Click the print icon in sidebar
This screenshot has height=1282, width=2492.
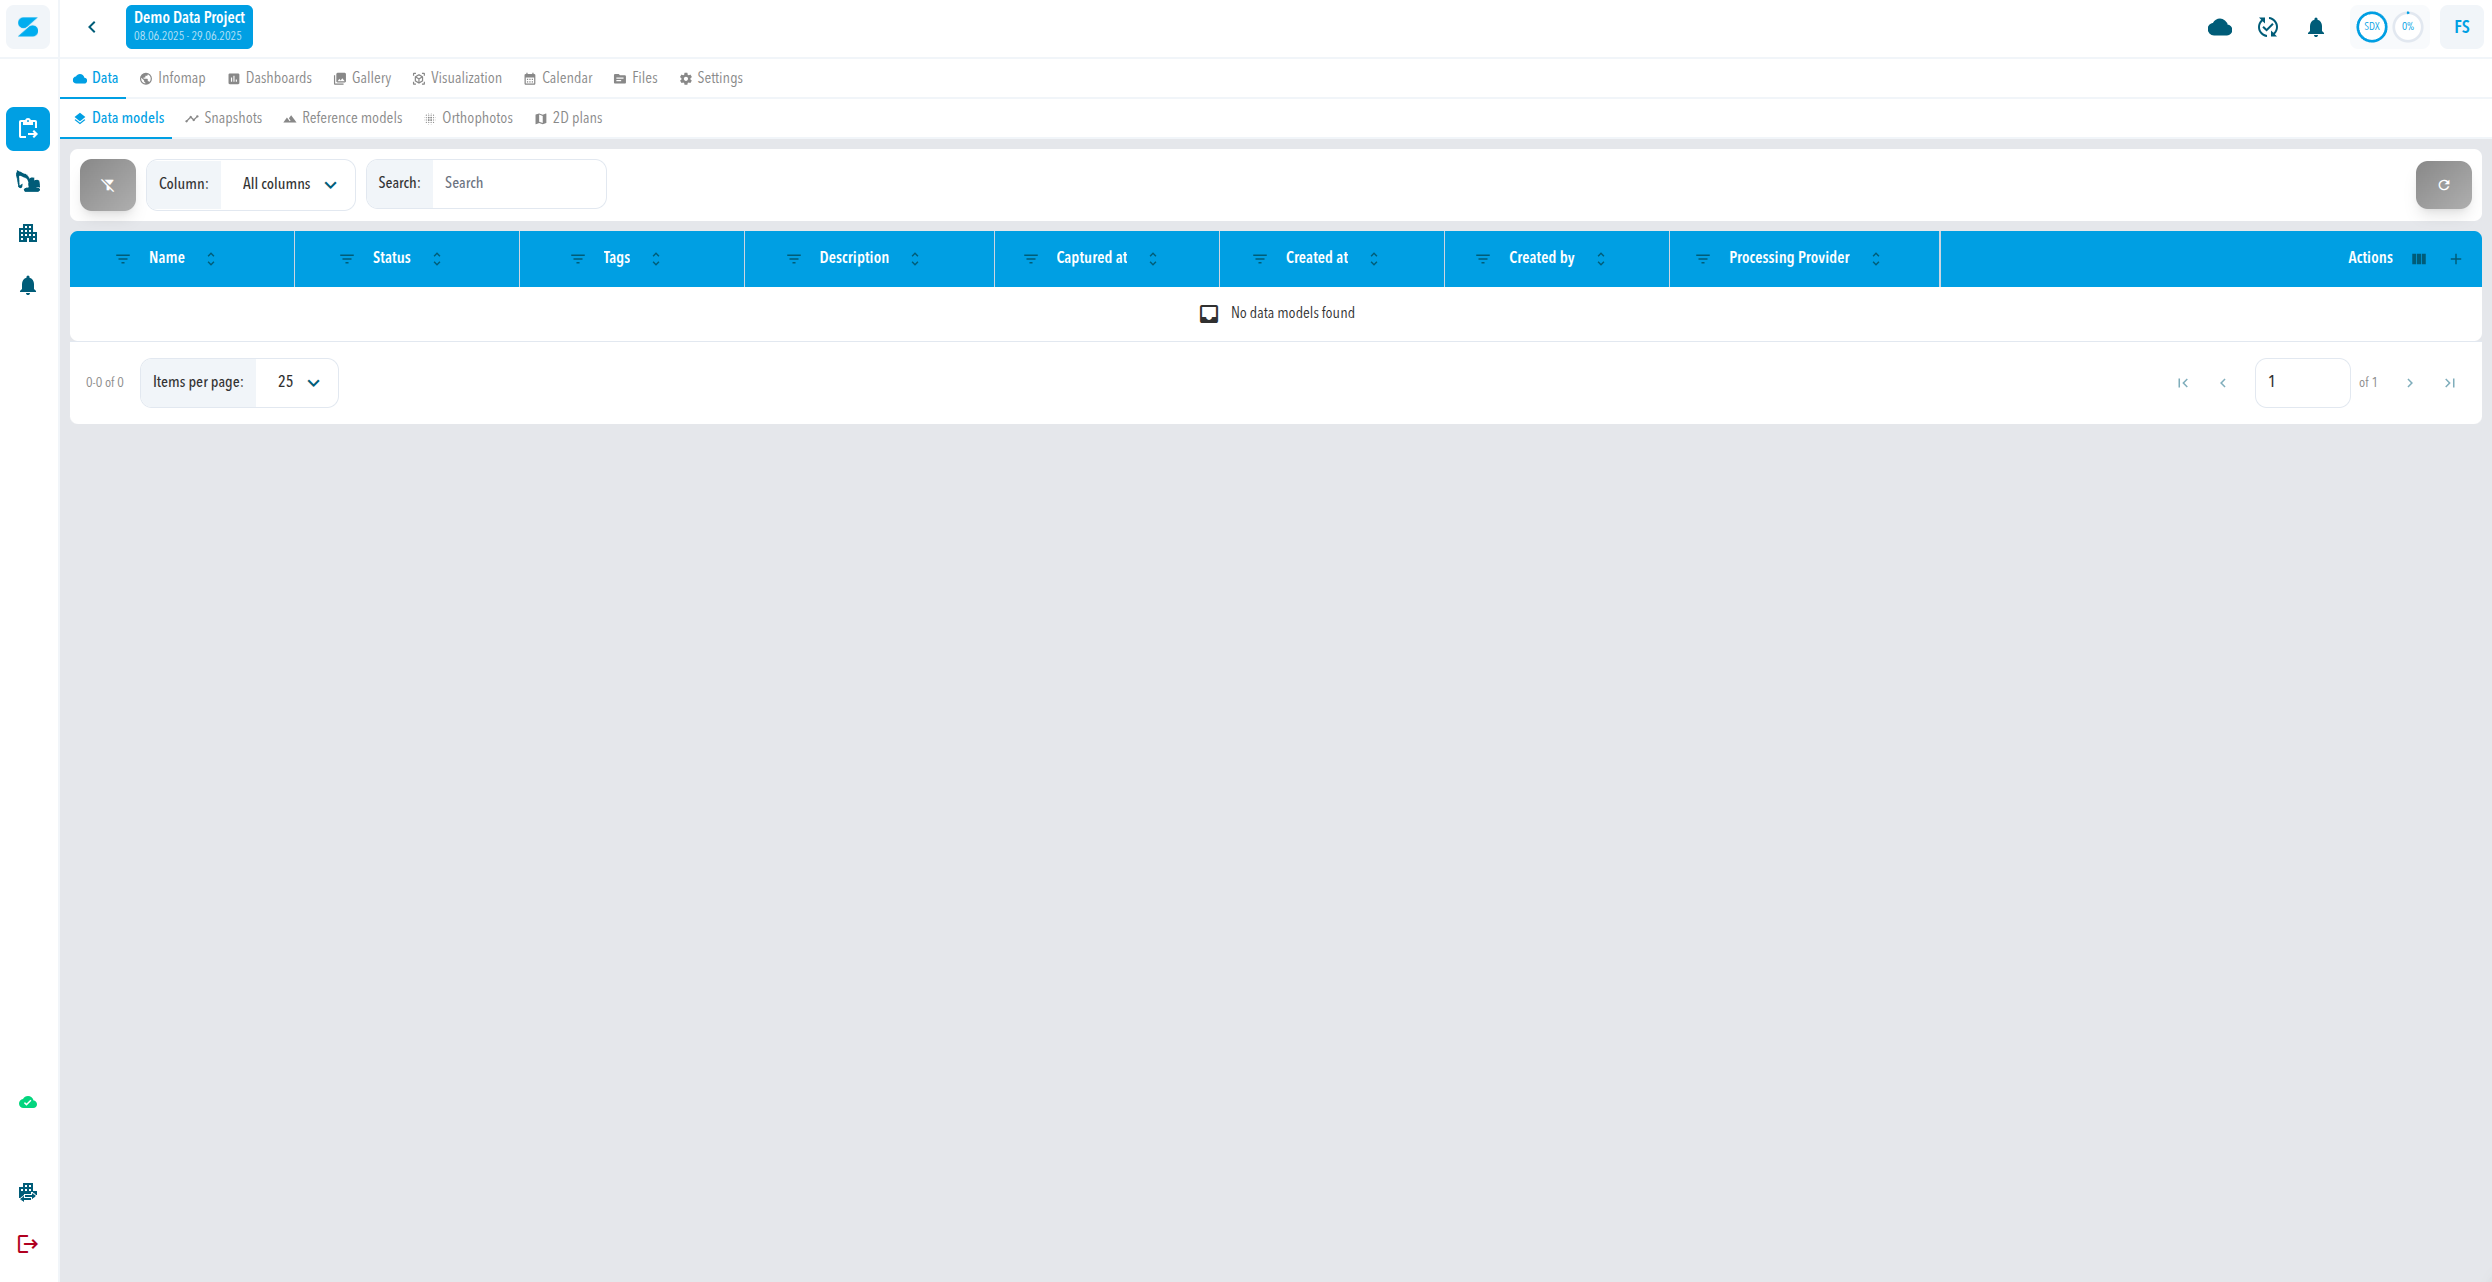tap(28, 1192)
